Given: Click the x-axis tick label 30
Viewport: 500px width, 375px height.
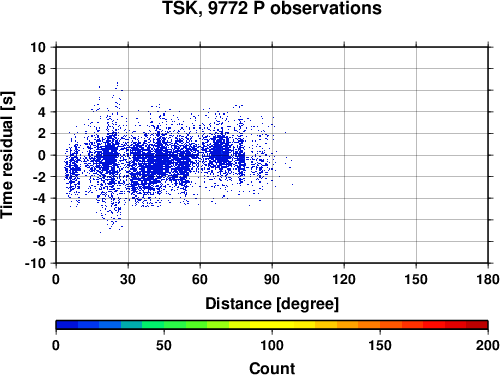Looking at the screenshot, I should (x=128, y=279).
